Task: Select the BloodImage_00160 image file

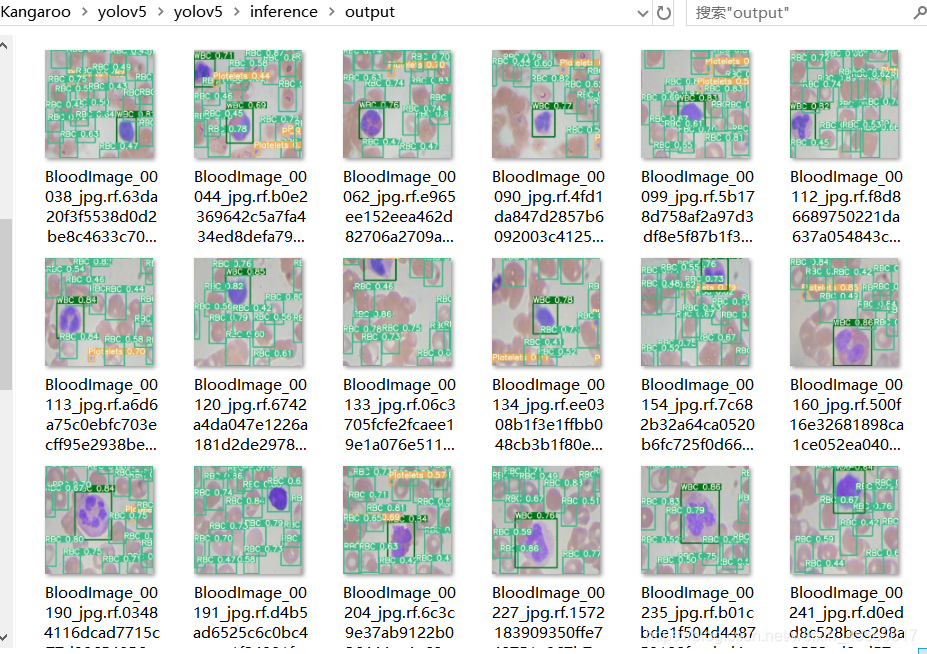Action: [845, 312]
